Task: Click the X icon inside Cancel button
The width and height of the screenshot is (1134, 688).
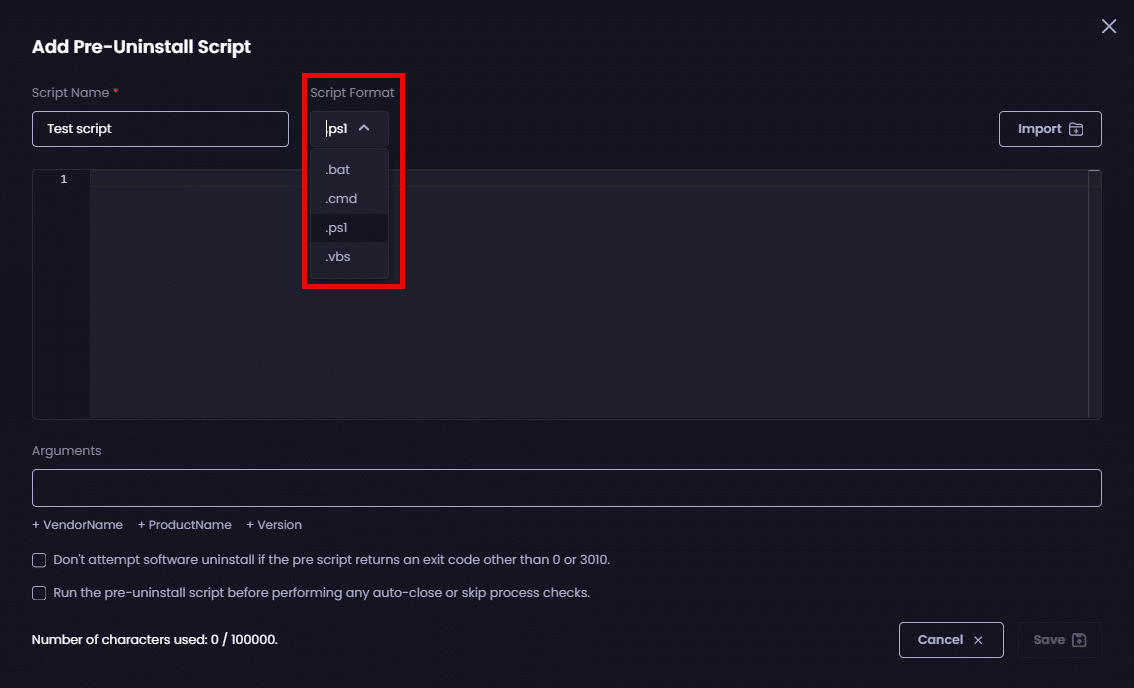Action: (978, 640)
